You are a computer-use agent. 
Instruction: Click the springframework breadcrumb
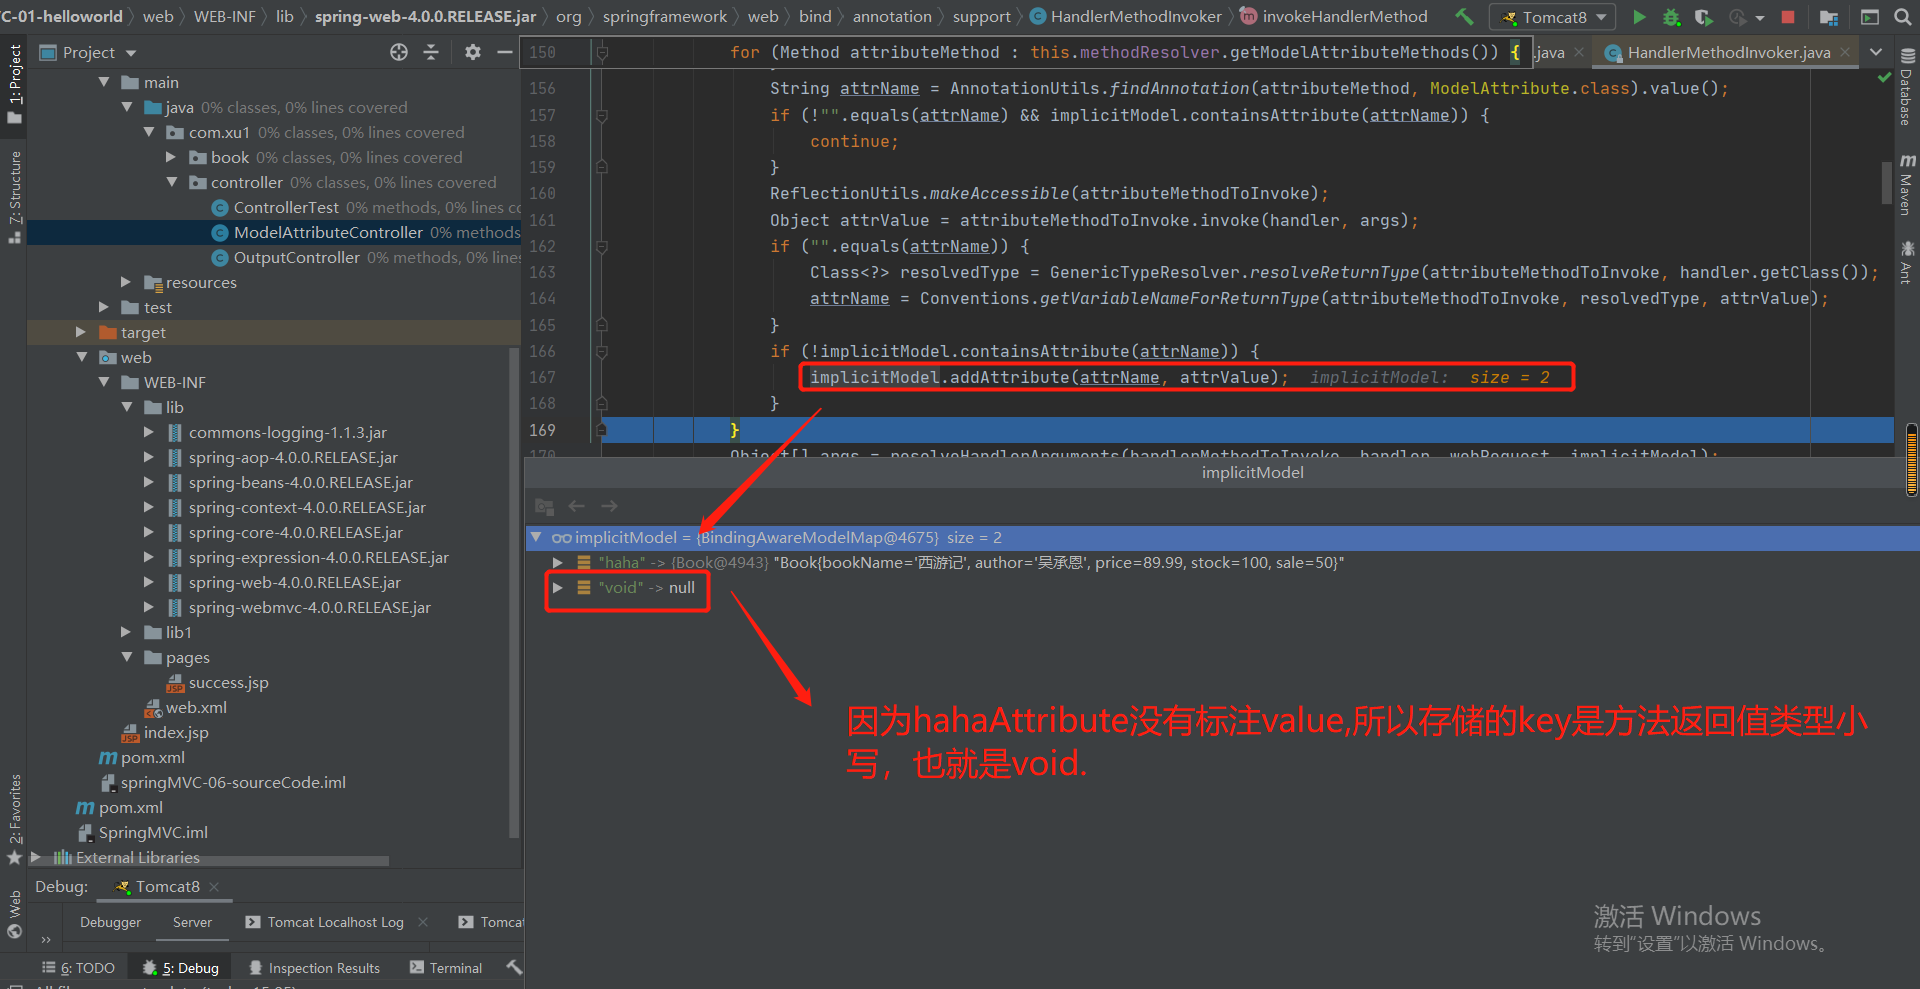coord(665,16)
